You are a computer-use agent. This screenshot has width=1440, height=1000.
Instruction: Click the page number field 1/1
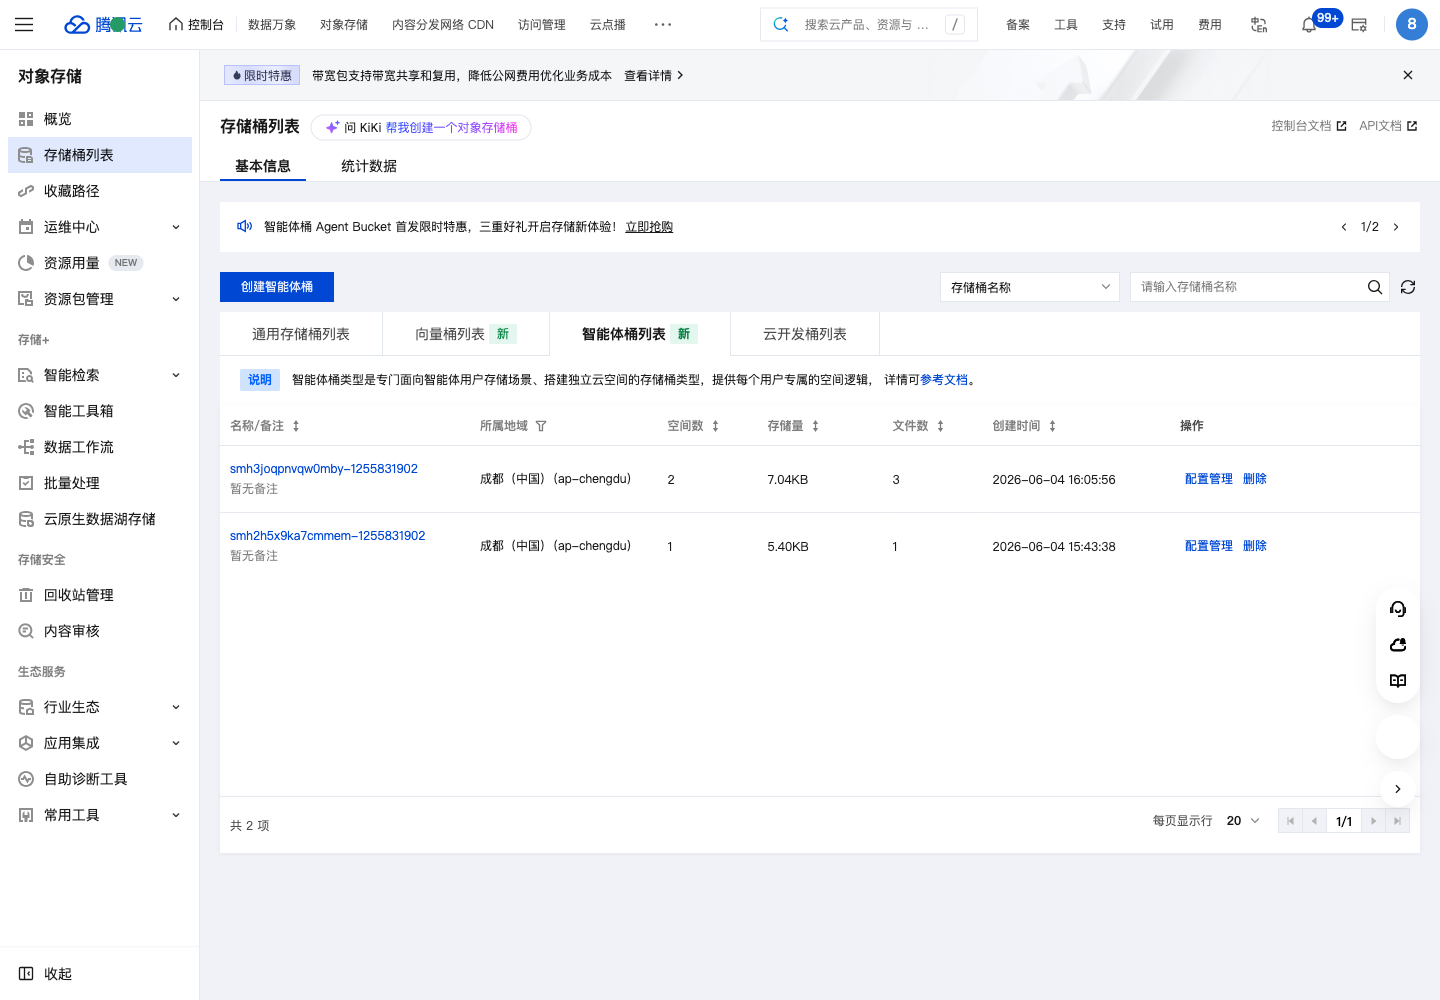tap(1344, 821)
